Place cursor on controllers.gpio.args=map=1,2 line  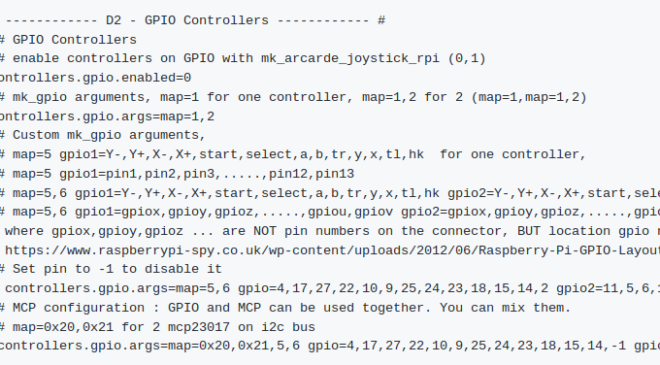point(107,117)
